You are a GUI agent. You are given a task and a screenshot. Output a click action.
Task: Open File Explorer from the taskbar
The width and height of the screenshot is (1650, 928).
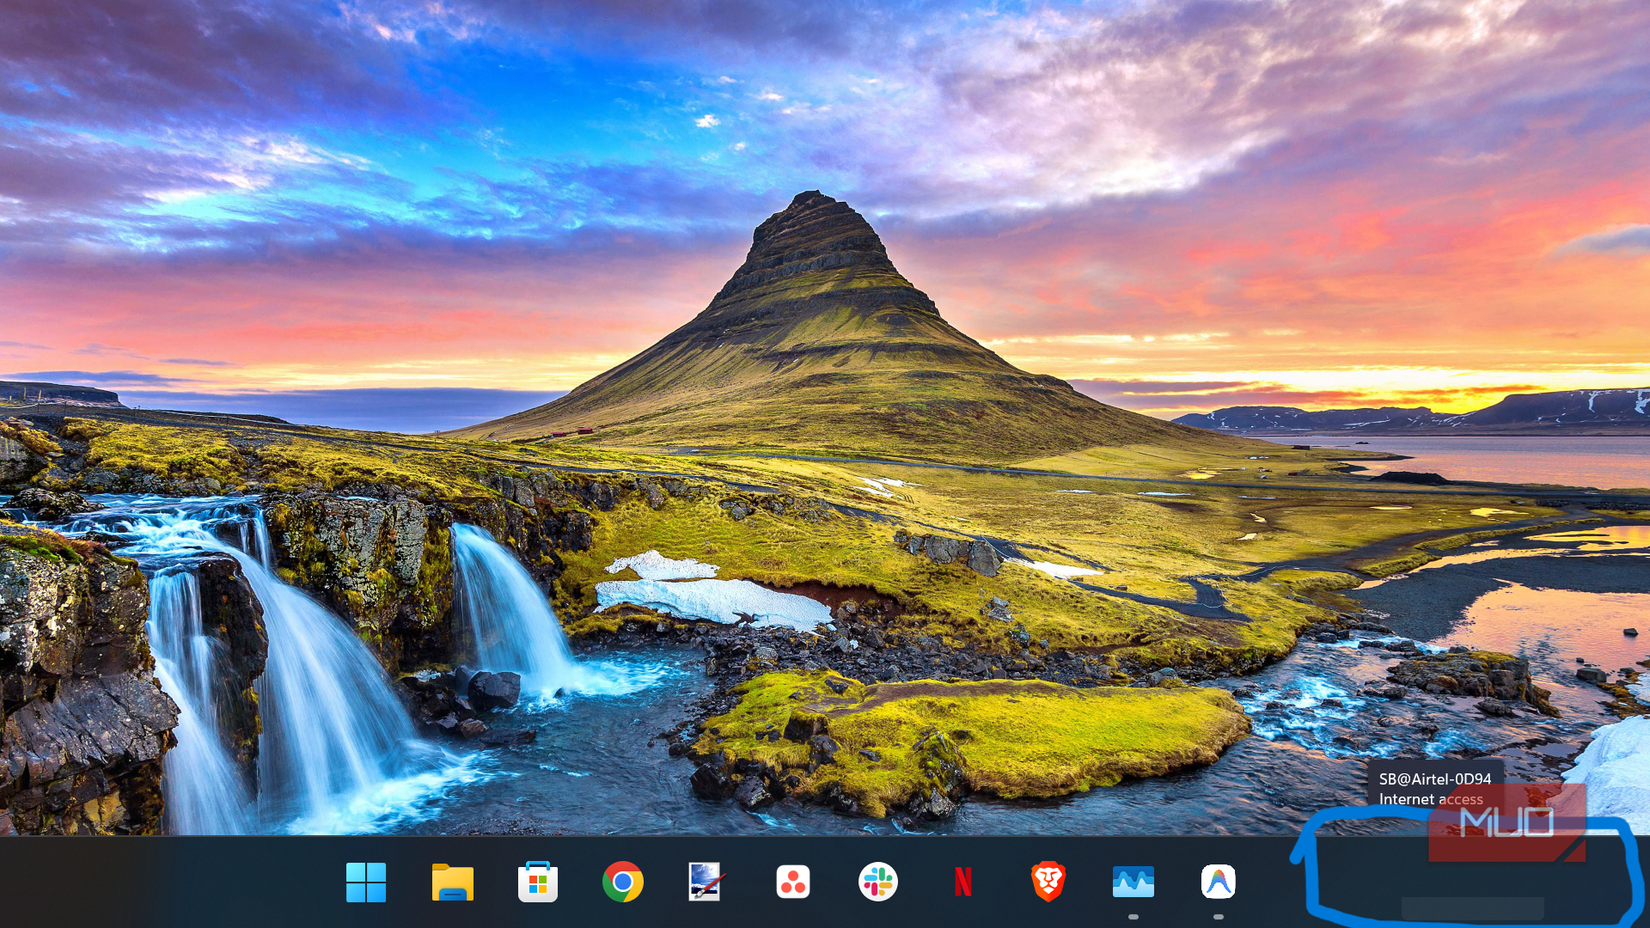(452, 882)
